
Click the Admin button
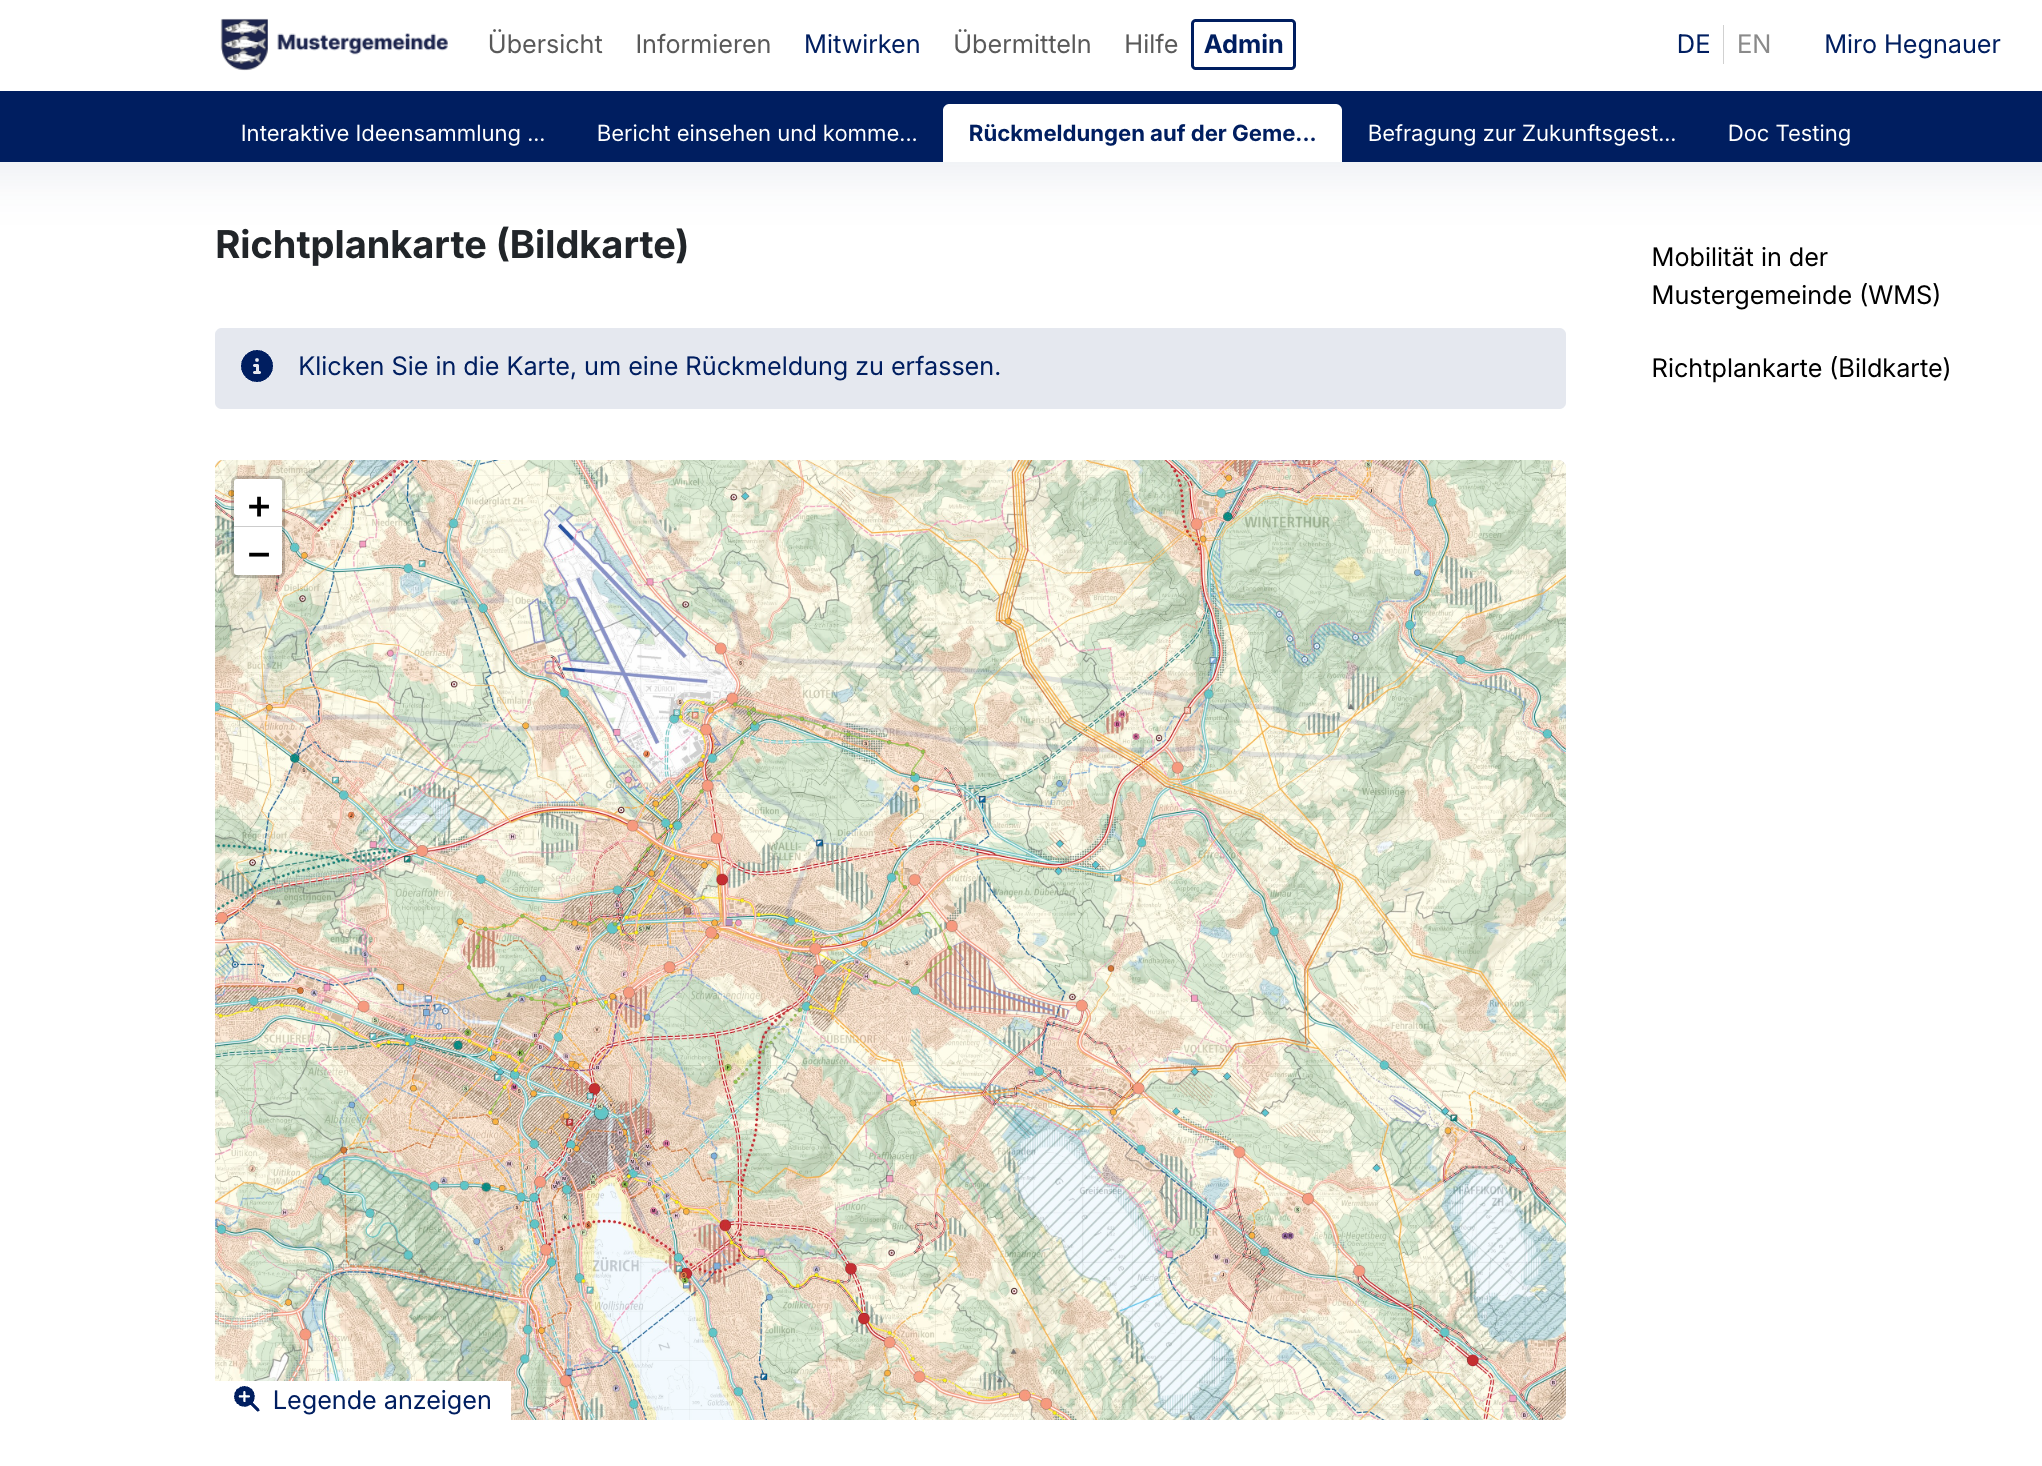[x=1243, y=44]
